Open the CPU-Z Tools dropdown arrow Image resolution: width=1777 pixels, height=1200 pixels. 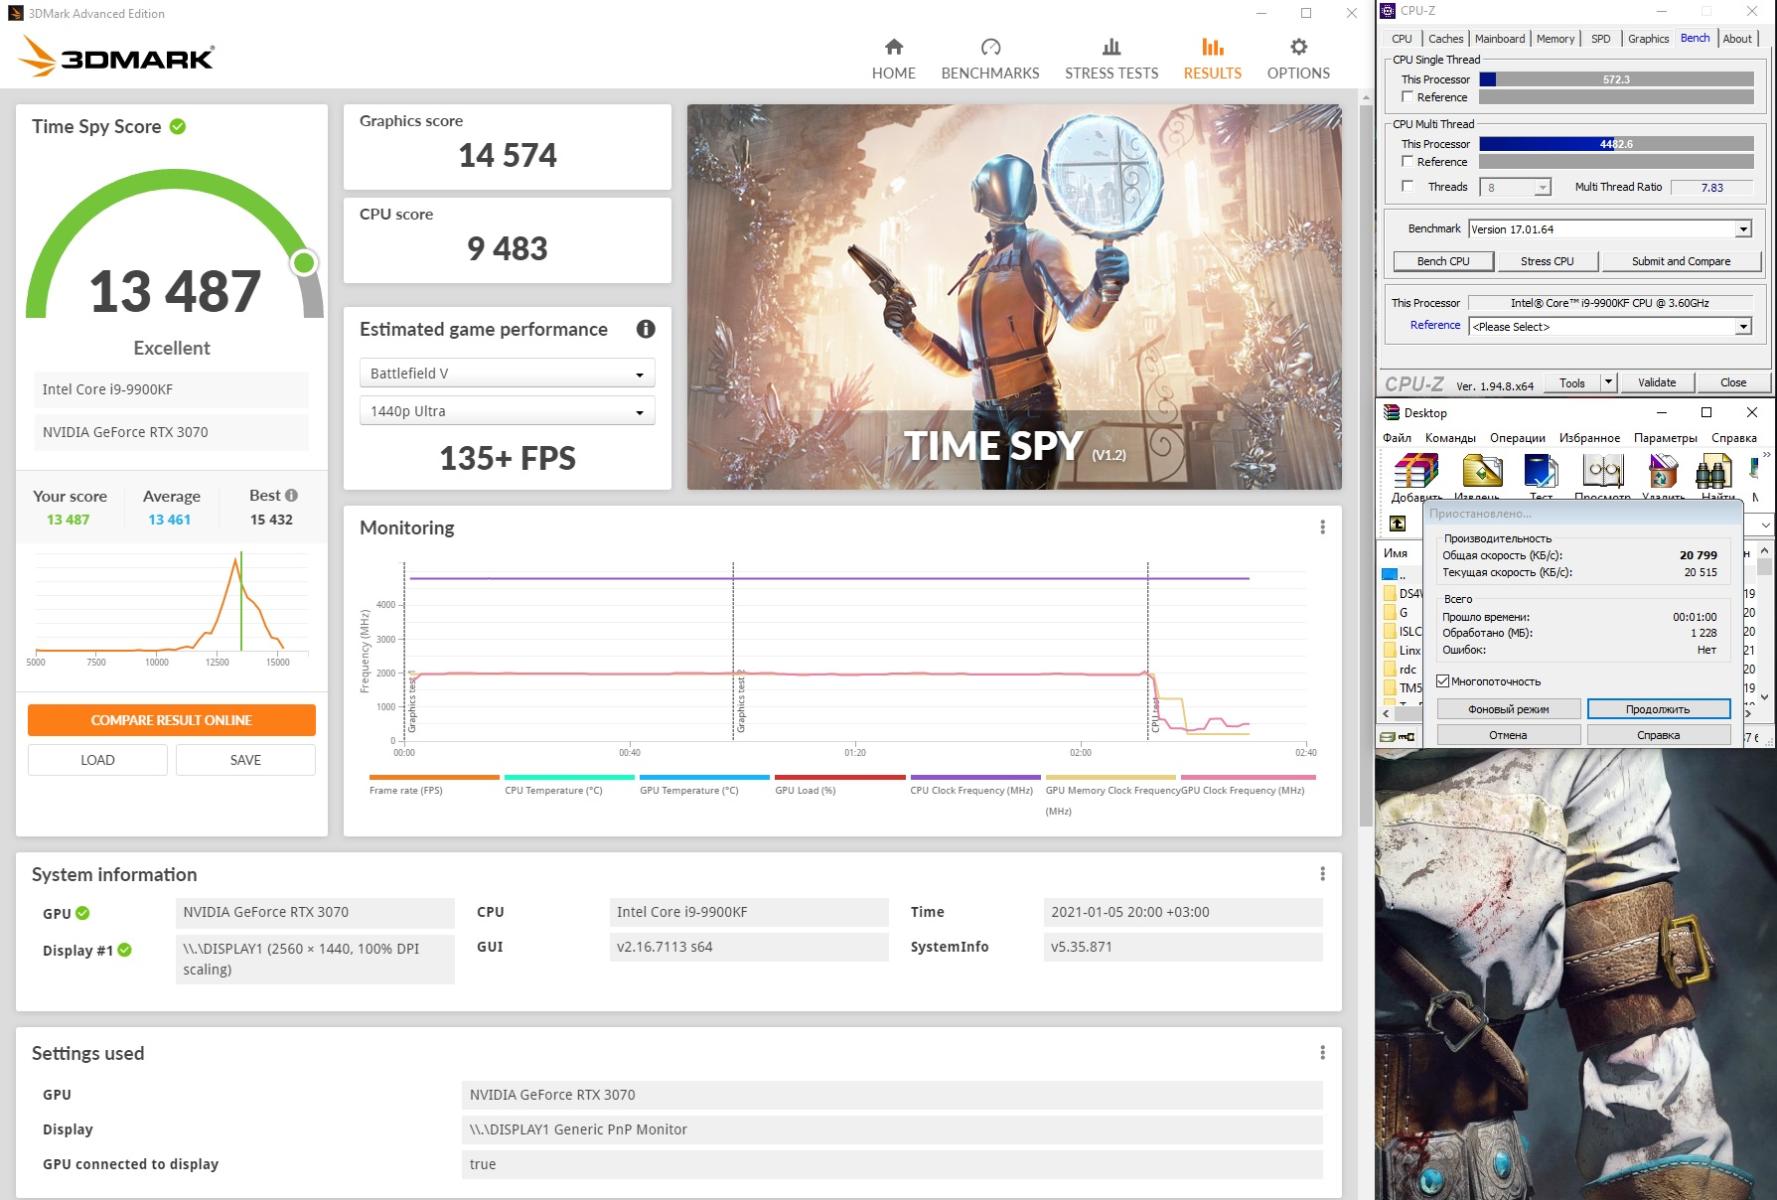pos(1608,382)
